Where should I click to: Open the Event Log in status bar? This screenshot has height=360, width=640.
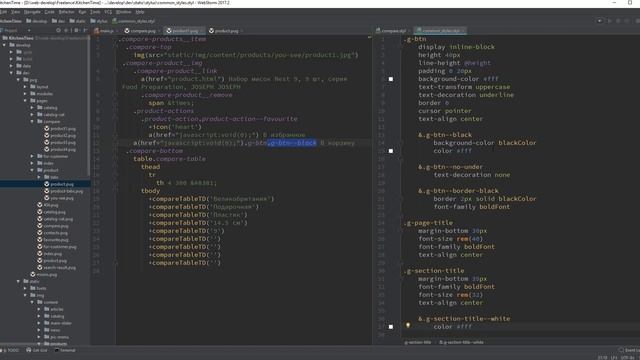pos(629,350)
